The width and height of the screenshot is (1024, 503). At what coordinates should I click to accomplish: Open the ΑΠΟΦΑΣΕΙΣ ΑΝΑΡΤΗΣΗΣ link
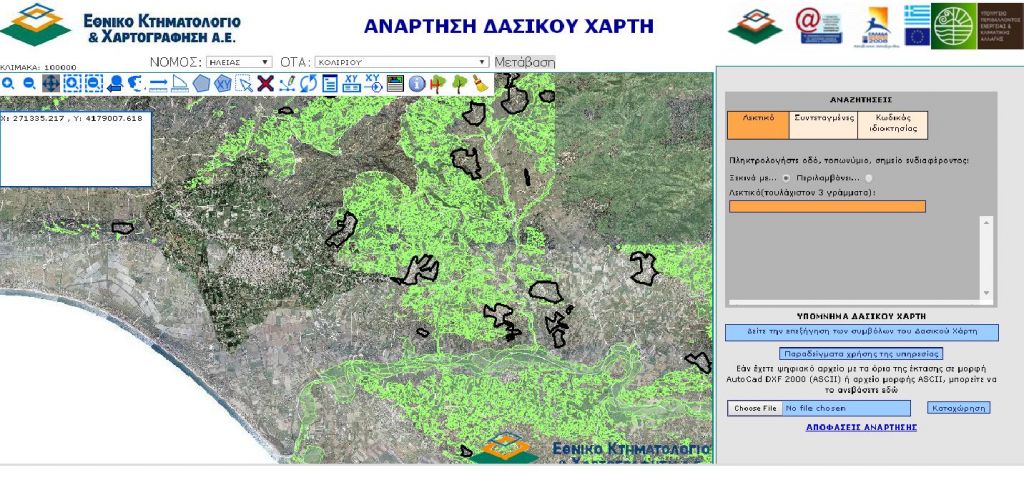(861, 427)
